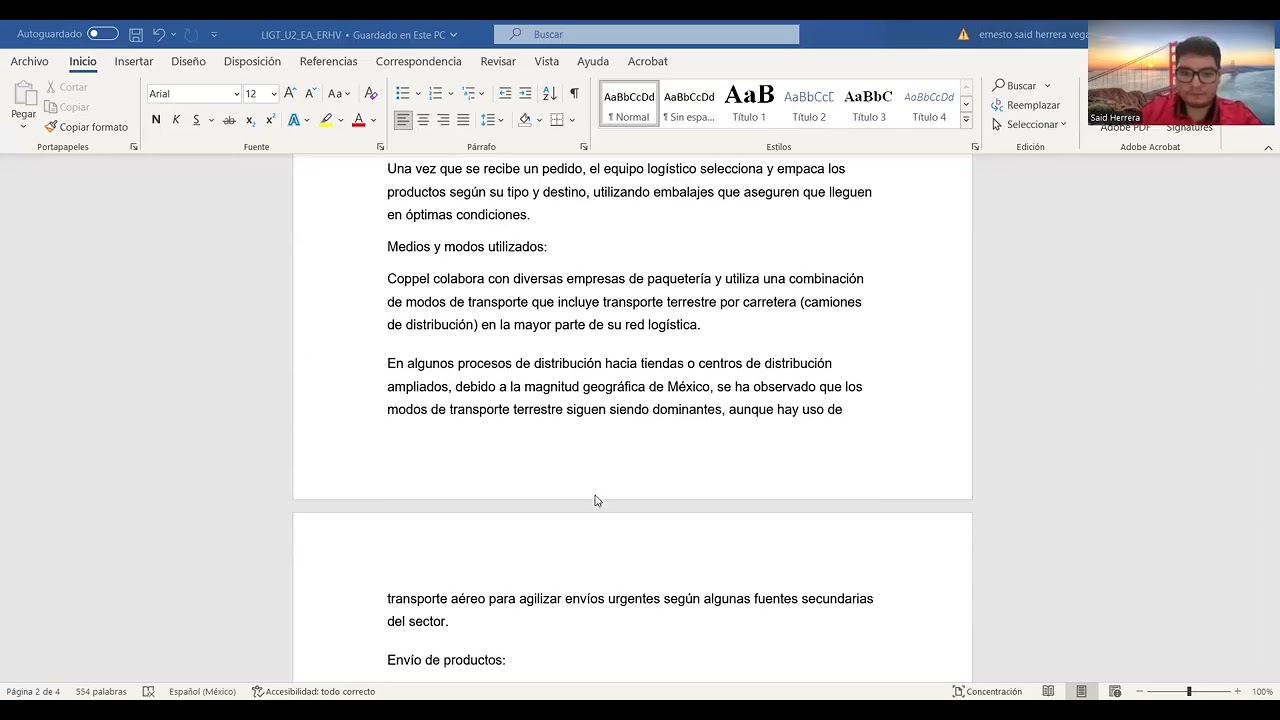The image size is (1280, 720).
Task: Switch to the Diseño tab
Action: [188, 61]
